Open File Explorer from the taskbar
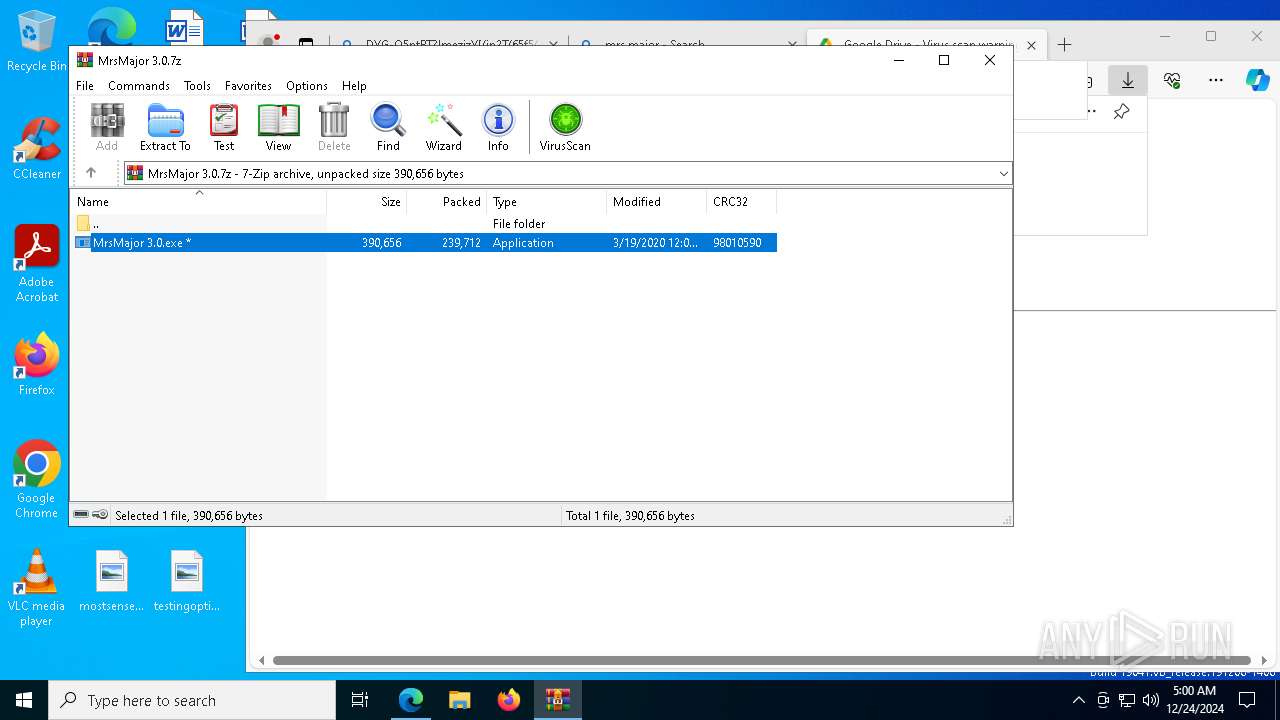Image resolution: width=1280 pixels, height=720 pixels. [460, 700]
